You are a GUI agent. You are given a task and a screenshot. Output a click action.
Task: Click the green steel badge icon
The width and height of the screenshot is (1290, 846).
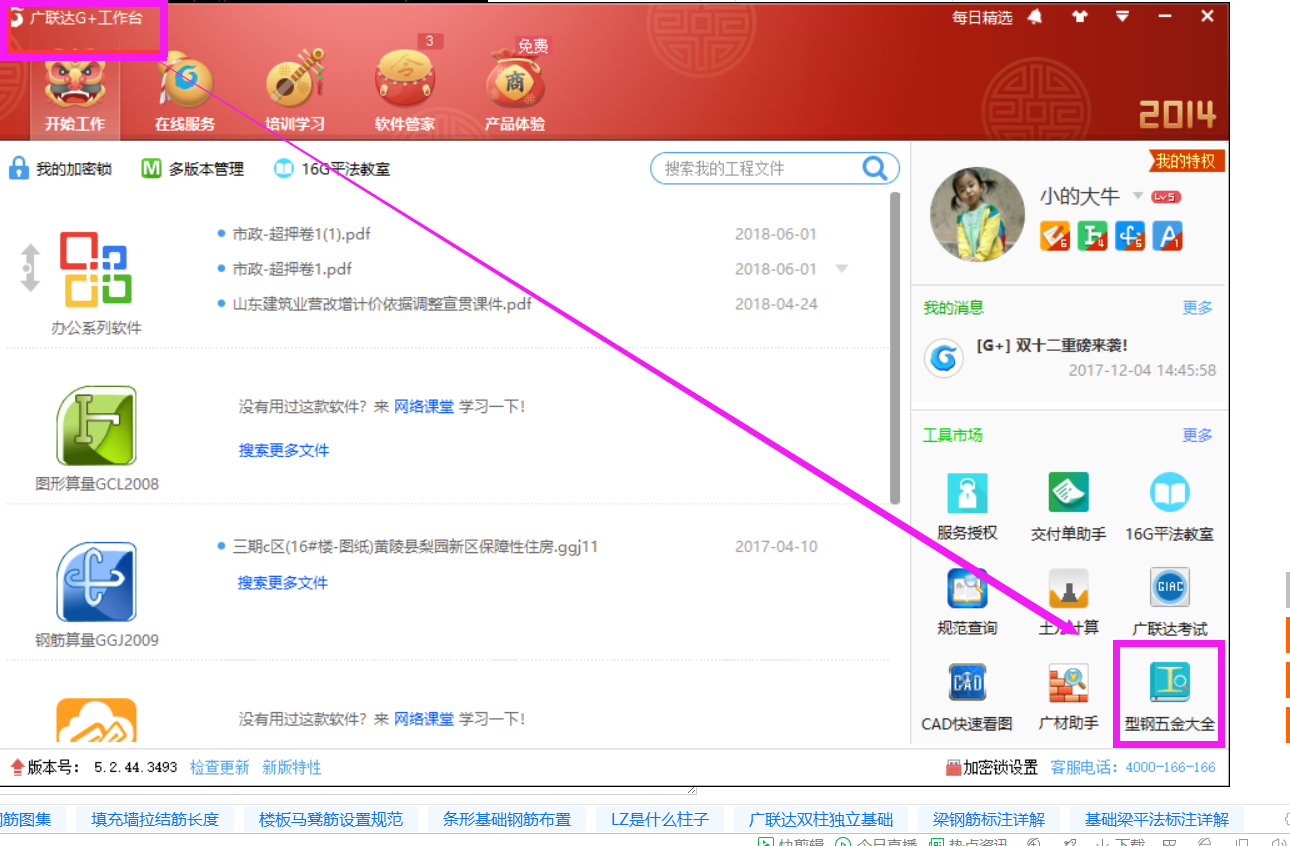[x=1093, y=235]
